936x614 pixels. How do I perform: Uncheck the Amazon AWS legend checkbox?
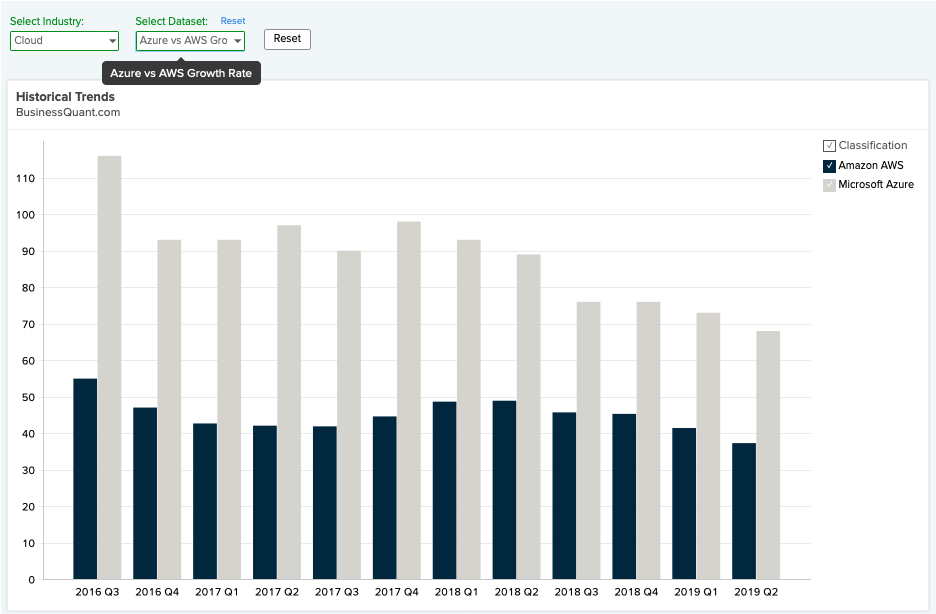click(x=829, y=165)
